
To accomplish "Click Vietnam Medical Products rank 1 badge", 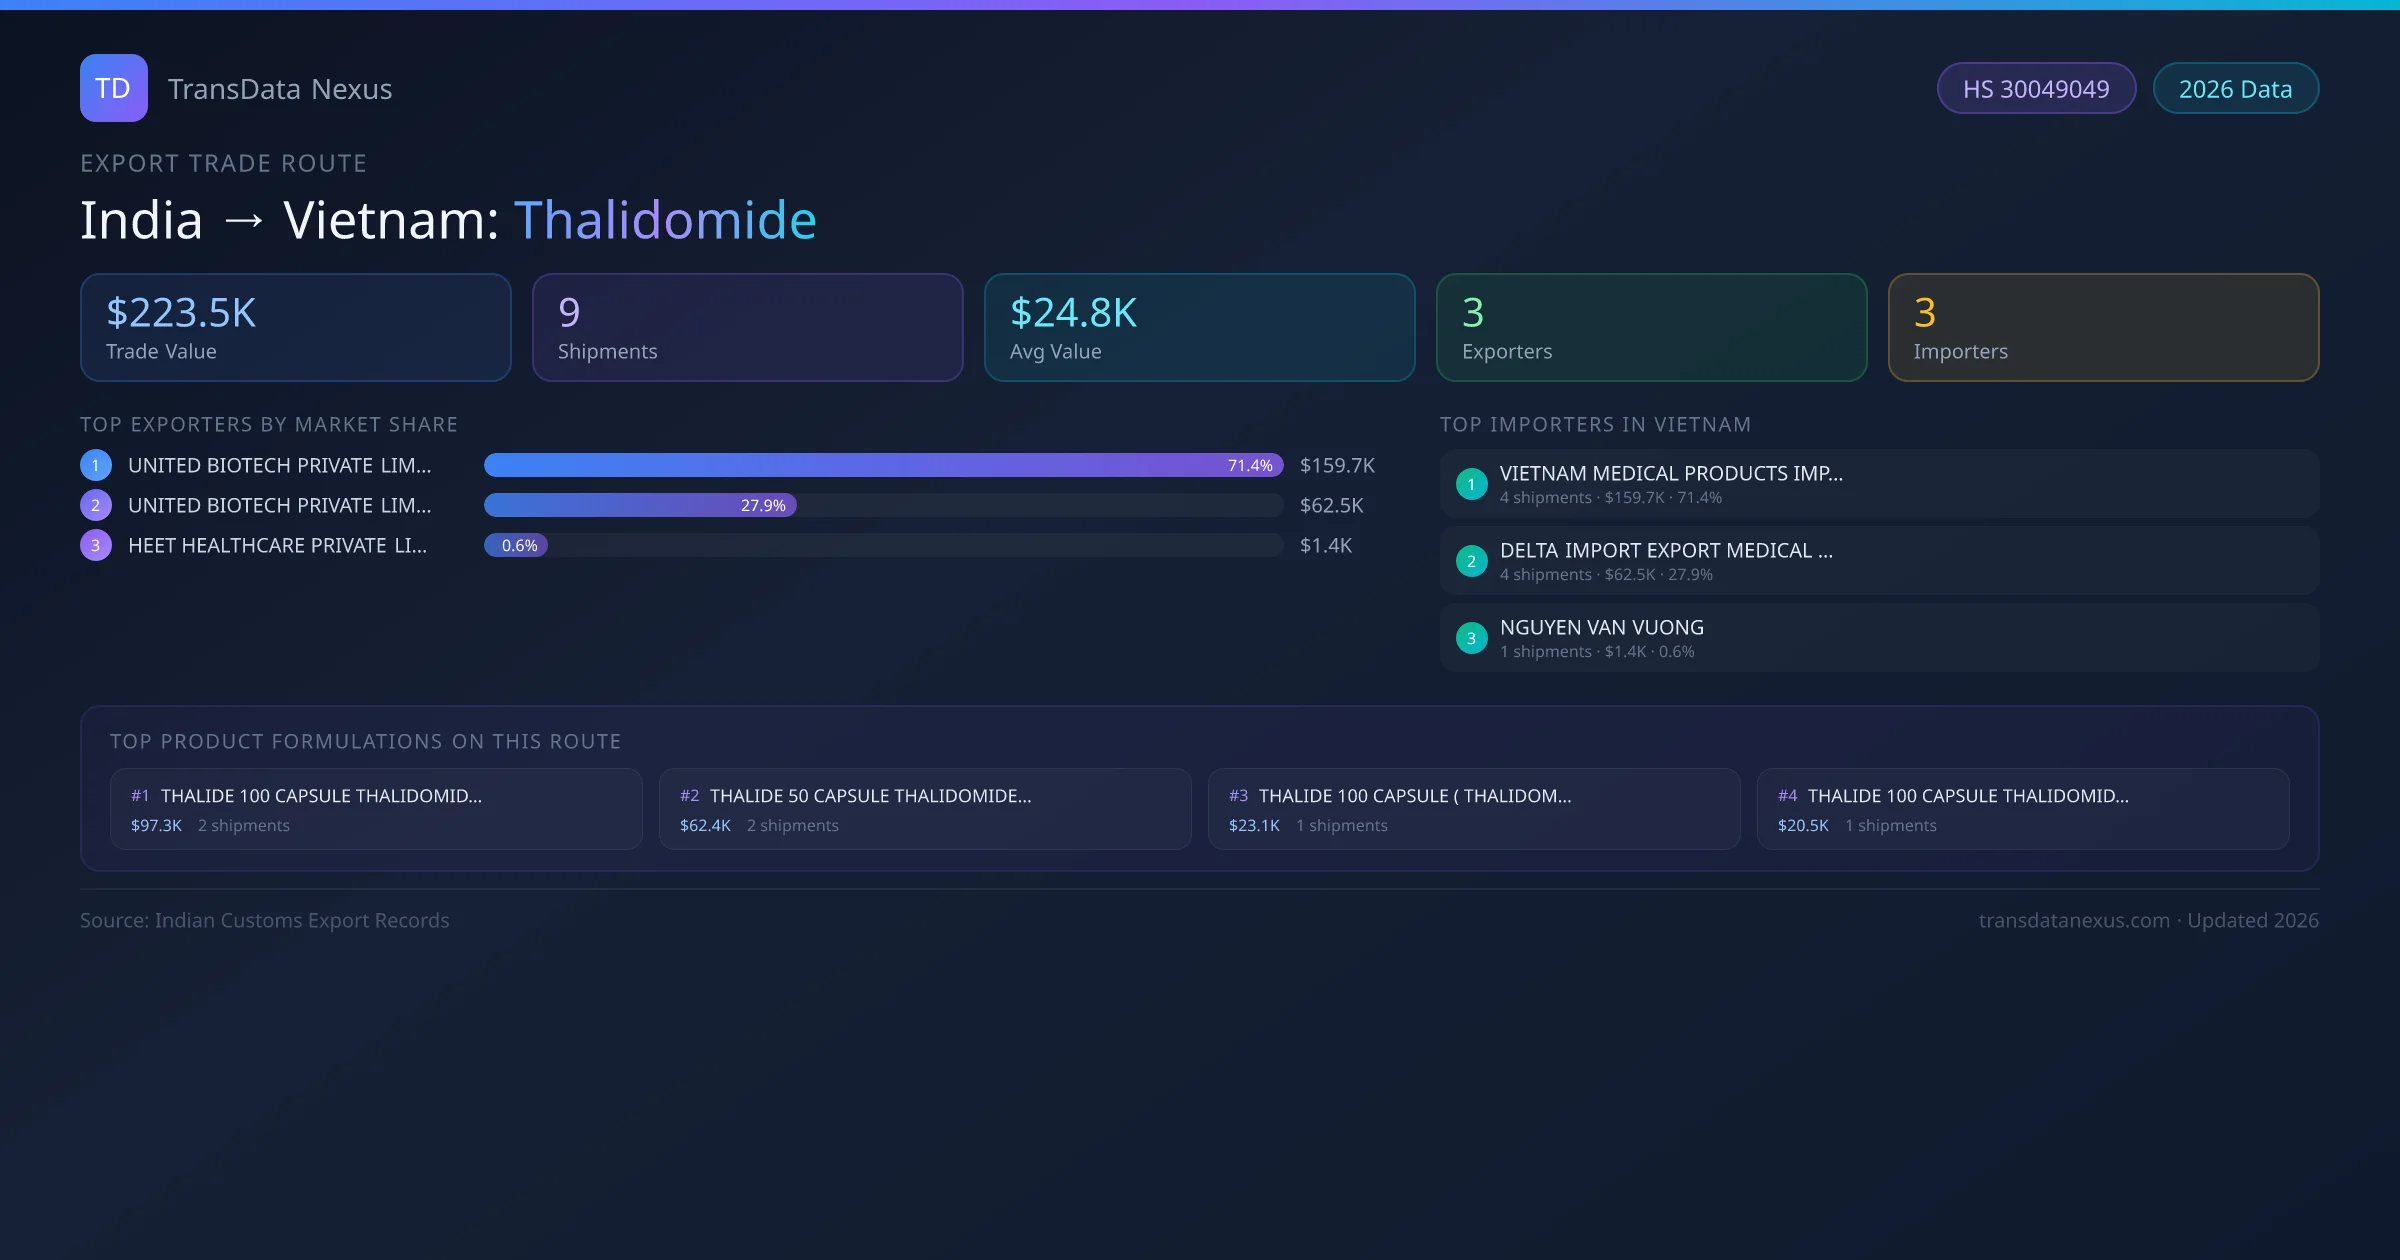I will pos(1471,484).
